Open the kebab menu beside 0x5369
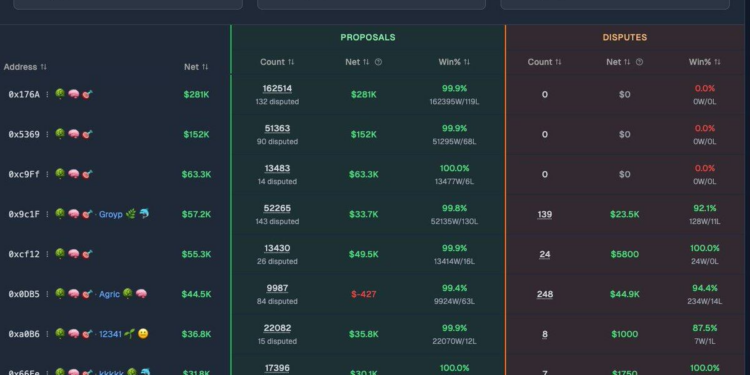The height and width of the screenshot is (375, 750). [x=47, y=134]
